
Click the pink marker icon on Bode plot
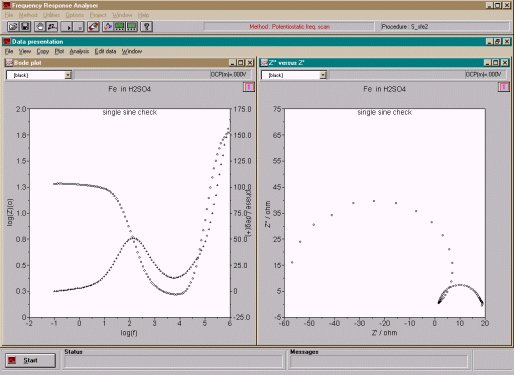pos(249,87)
